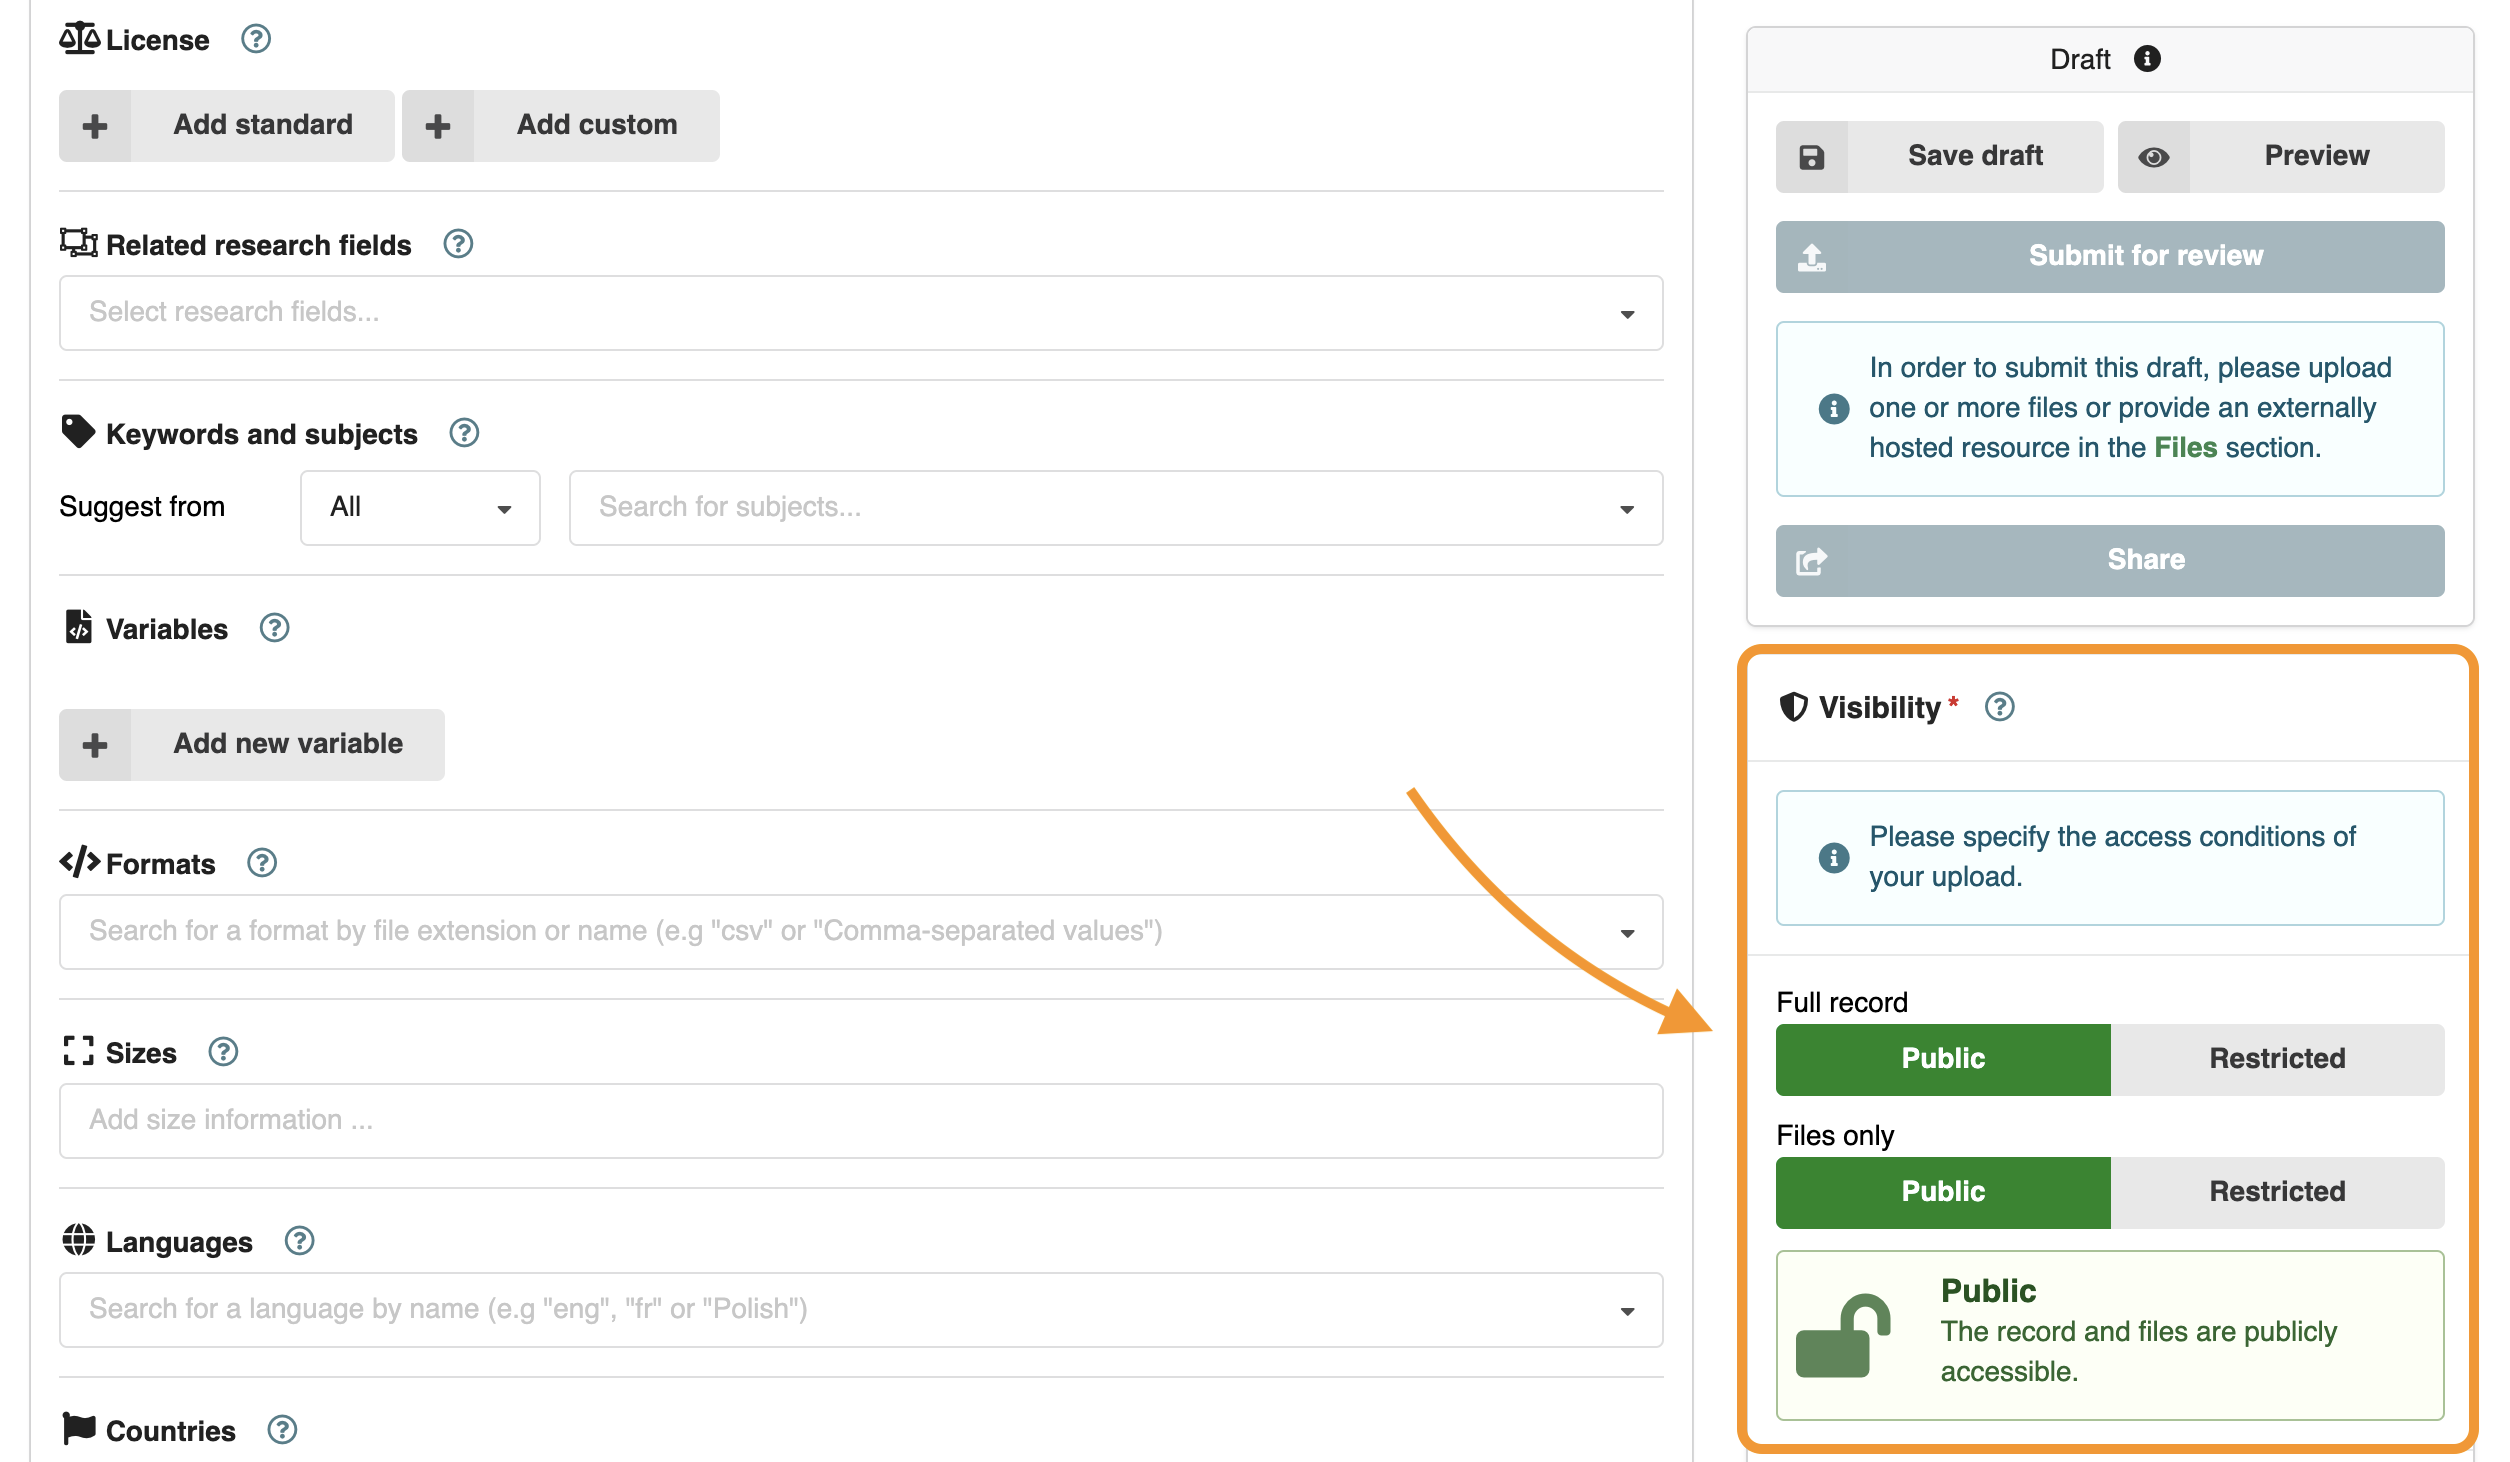
Task: Set Files only visibility to Restricted
Action: tap(2277, 1192)
